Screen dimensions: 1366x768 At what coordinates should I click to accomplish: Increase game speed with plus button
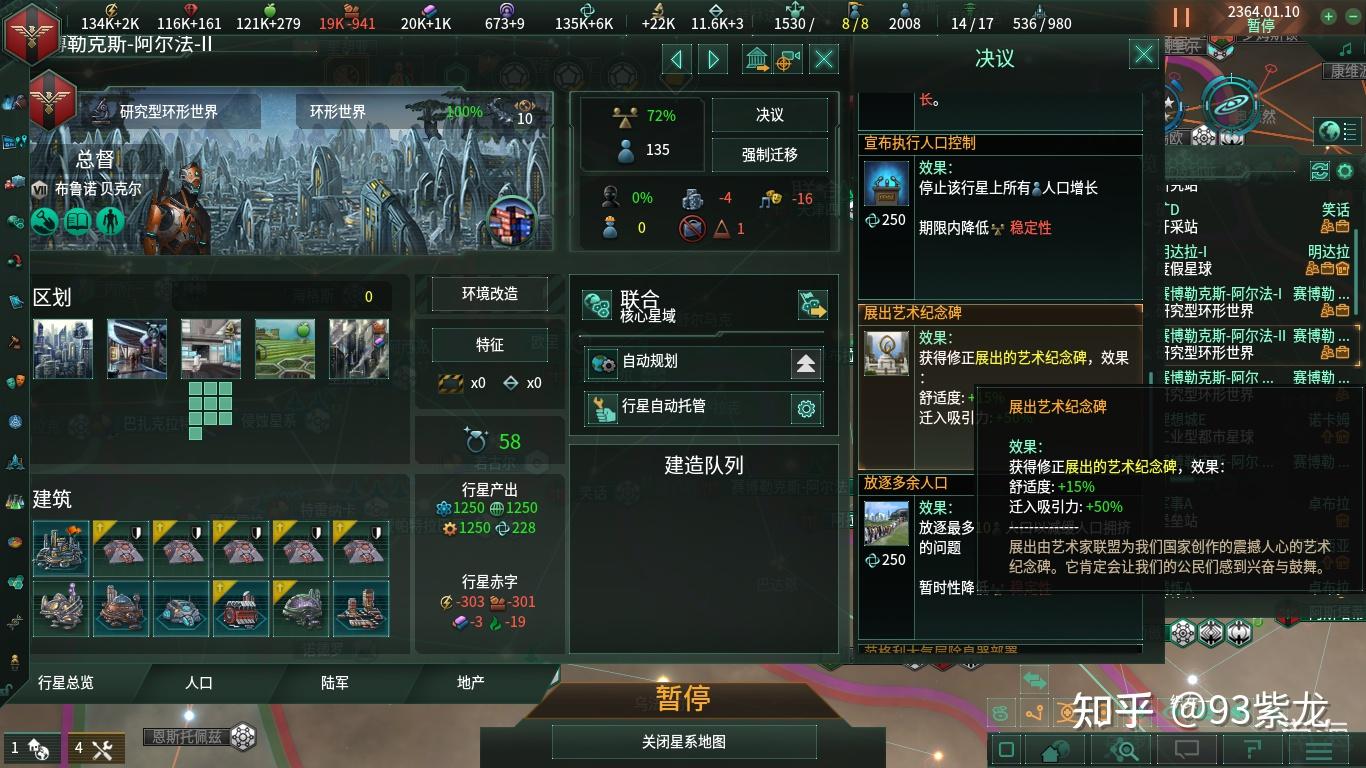pos(1327,16)
